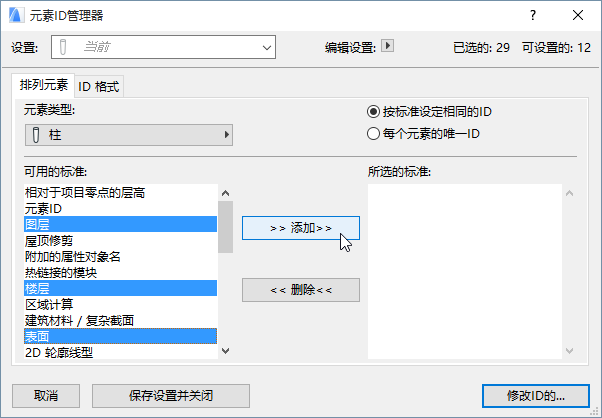Click 保存设置并关闭 button
The width and height of the screenshot is (602, 418).
pyautogui.click(x=169, y=395)
